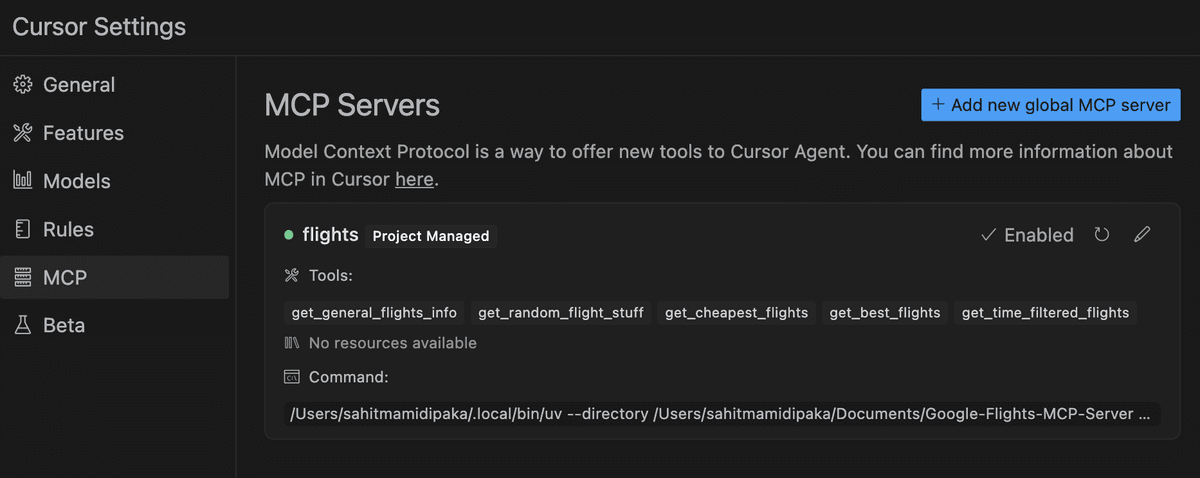Click the uv command path text

tap(722, 414)
